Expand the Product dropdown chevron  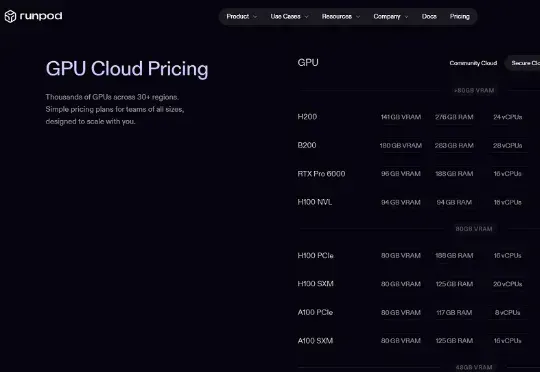tap(255, 17)
